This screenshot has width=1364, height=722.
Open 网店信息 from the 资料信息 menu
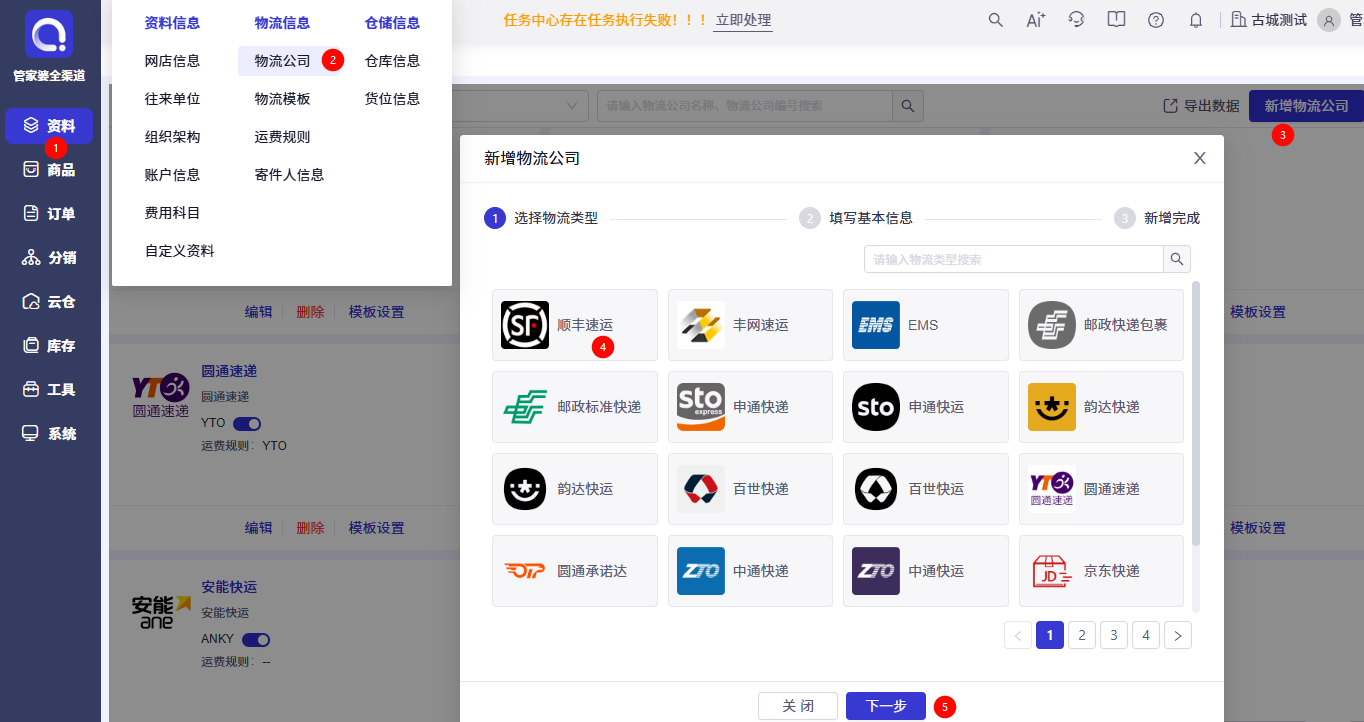click(x=173, y=61)
